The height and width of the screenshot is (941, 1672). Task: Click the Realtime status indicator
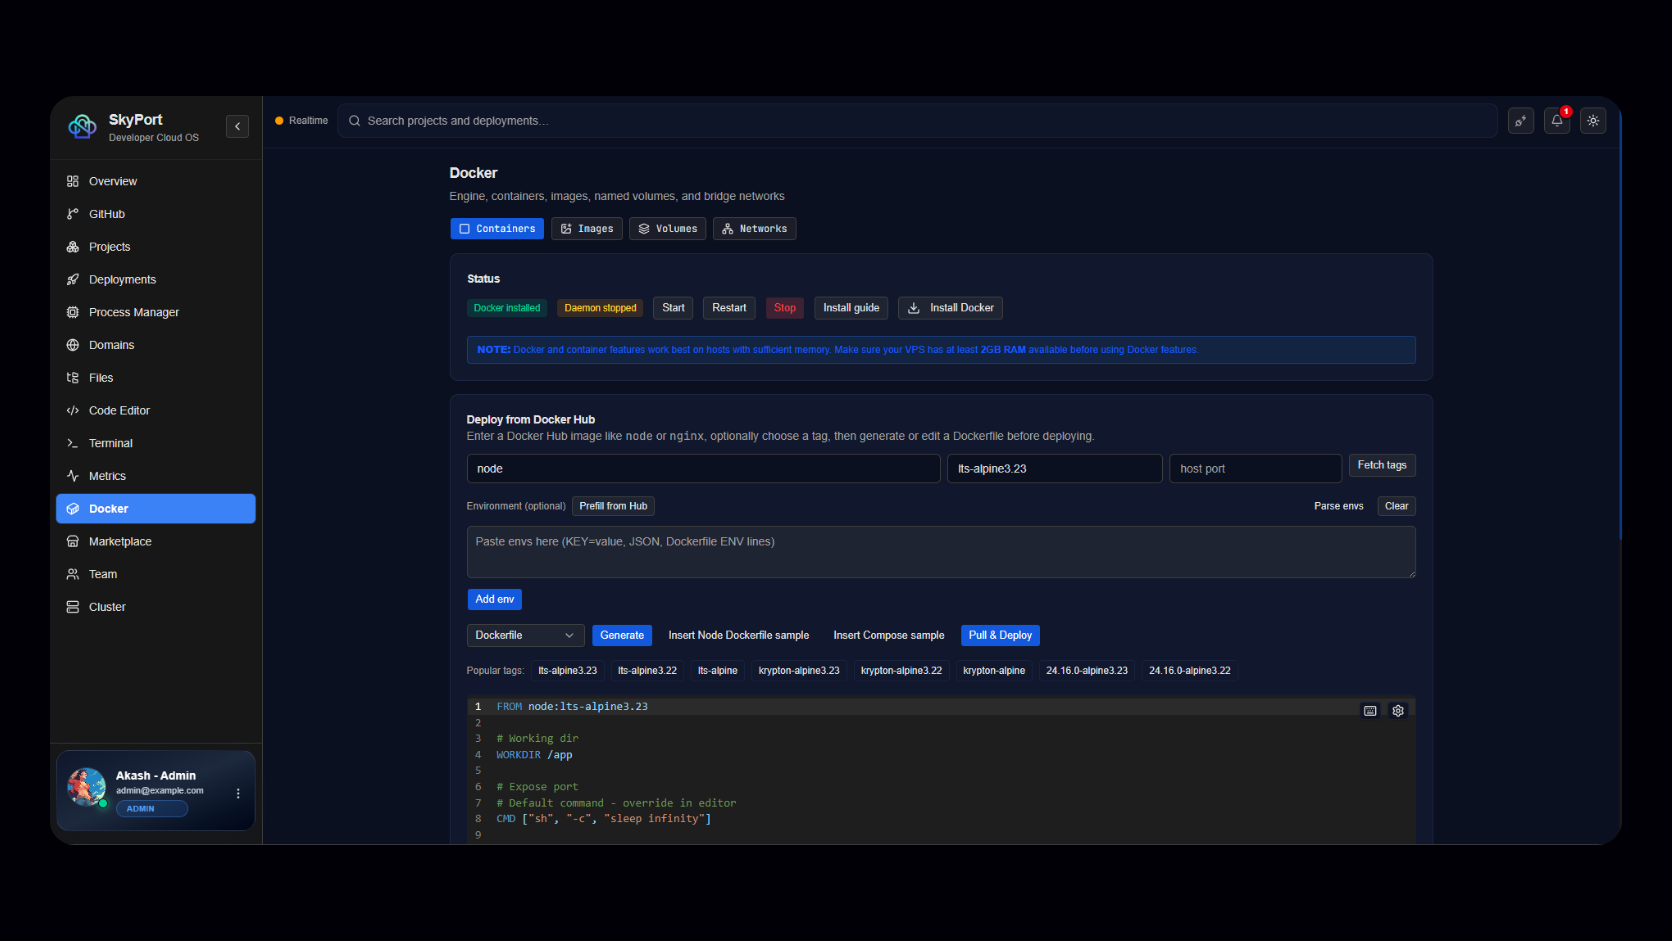(x=302, y=121)
